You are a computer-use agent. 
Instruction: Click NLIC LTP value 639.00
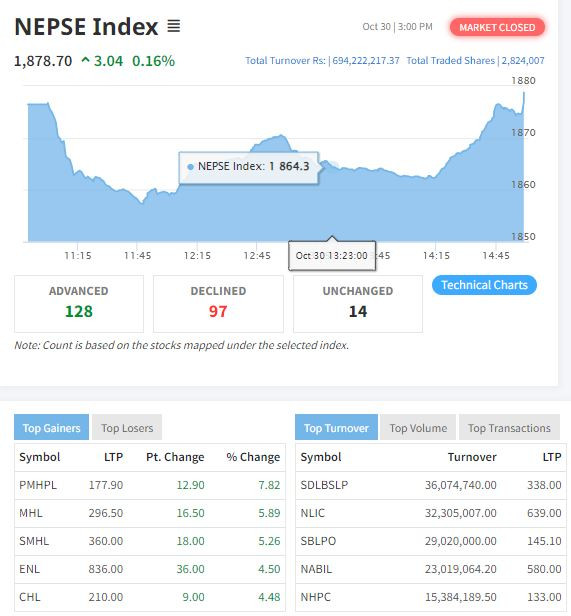pyautogui.click(x=544, y=513)
